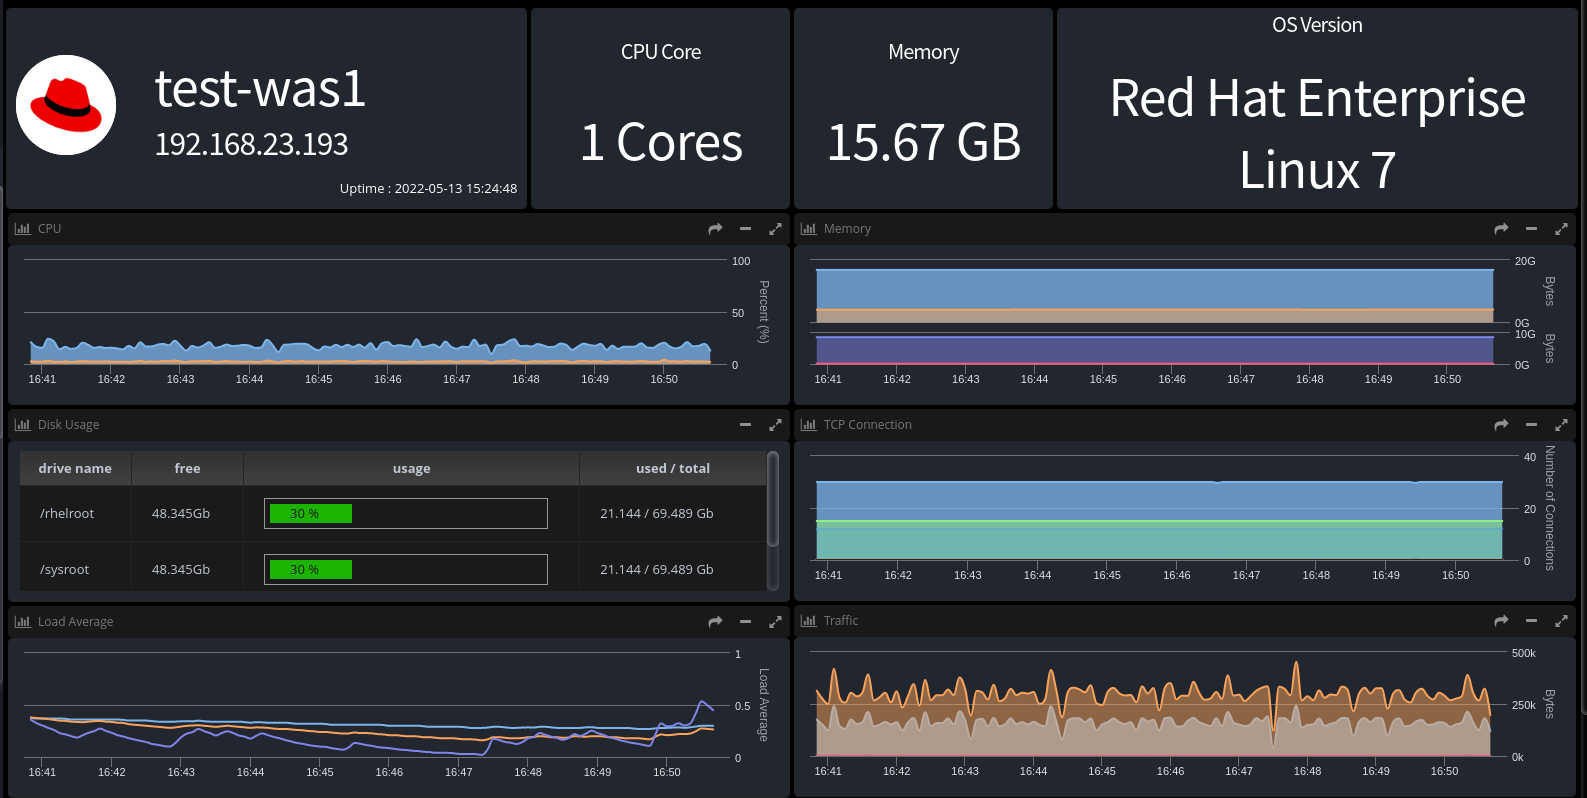
Task: Sort table by drive name column
Action: tap(75, 468)
